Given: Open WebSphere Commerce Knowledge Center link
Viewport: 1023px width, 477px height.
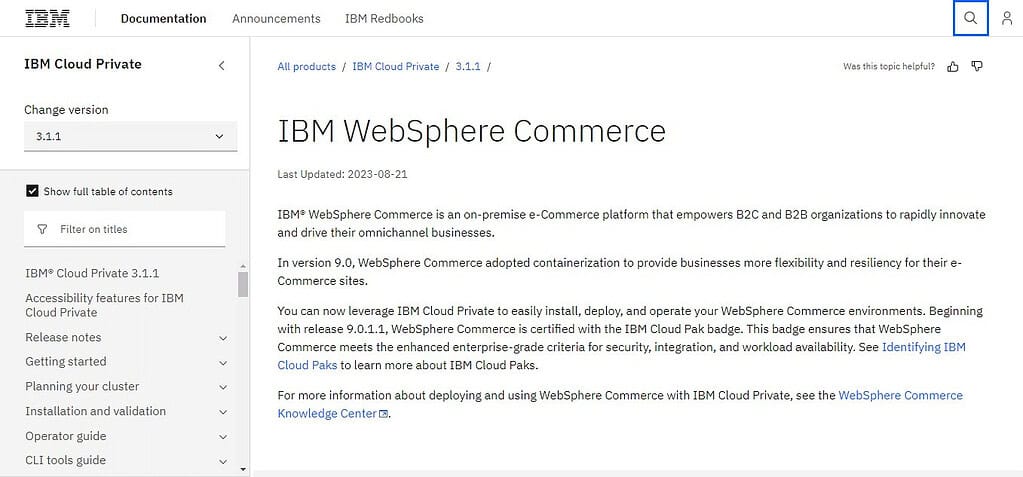Looking at the screenshot, I should 900,395.
